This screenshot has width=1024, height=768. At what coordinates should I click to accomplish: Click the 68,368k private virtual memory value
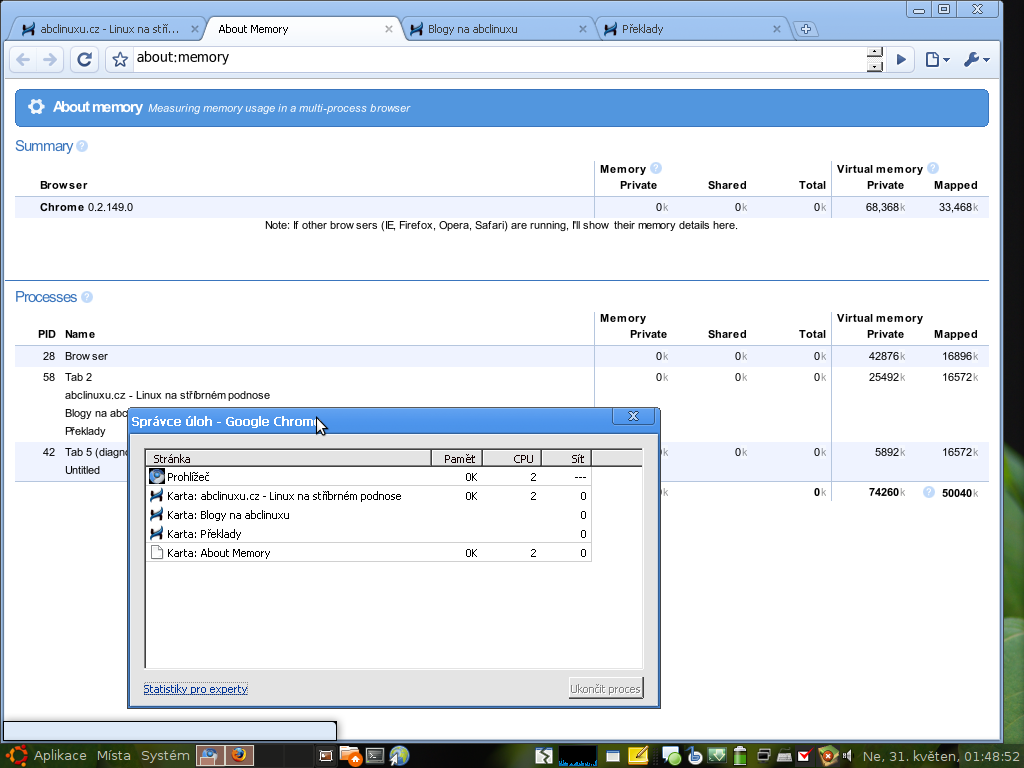coord(886,207)
